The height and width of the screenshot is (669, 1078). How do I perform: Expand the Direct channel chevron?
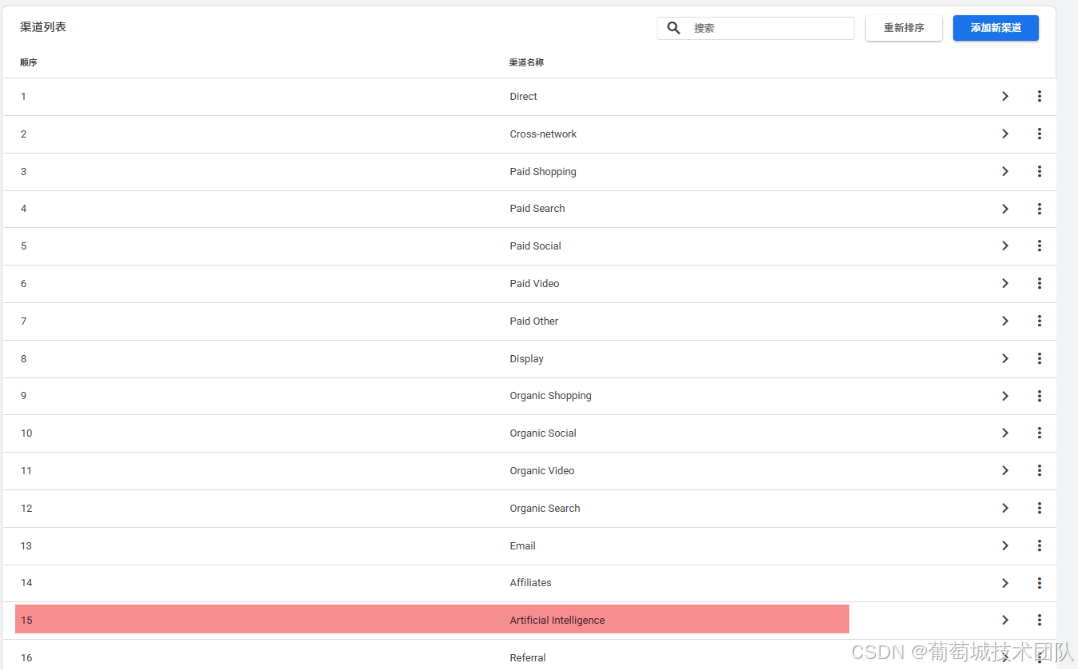1005,96
